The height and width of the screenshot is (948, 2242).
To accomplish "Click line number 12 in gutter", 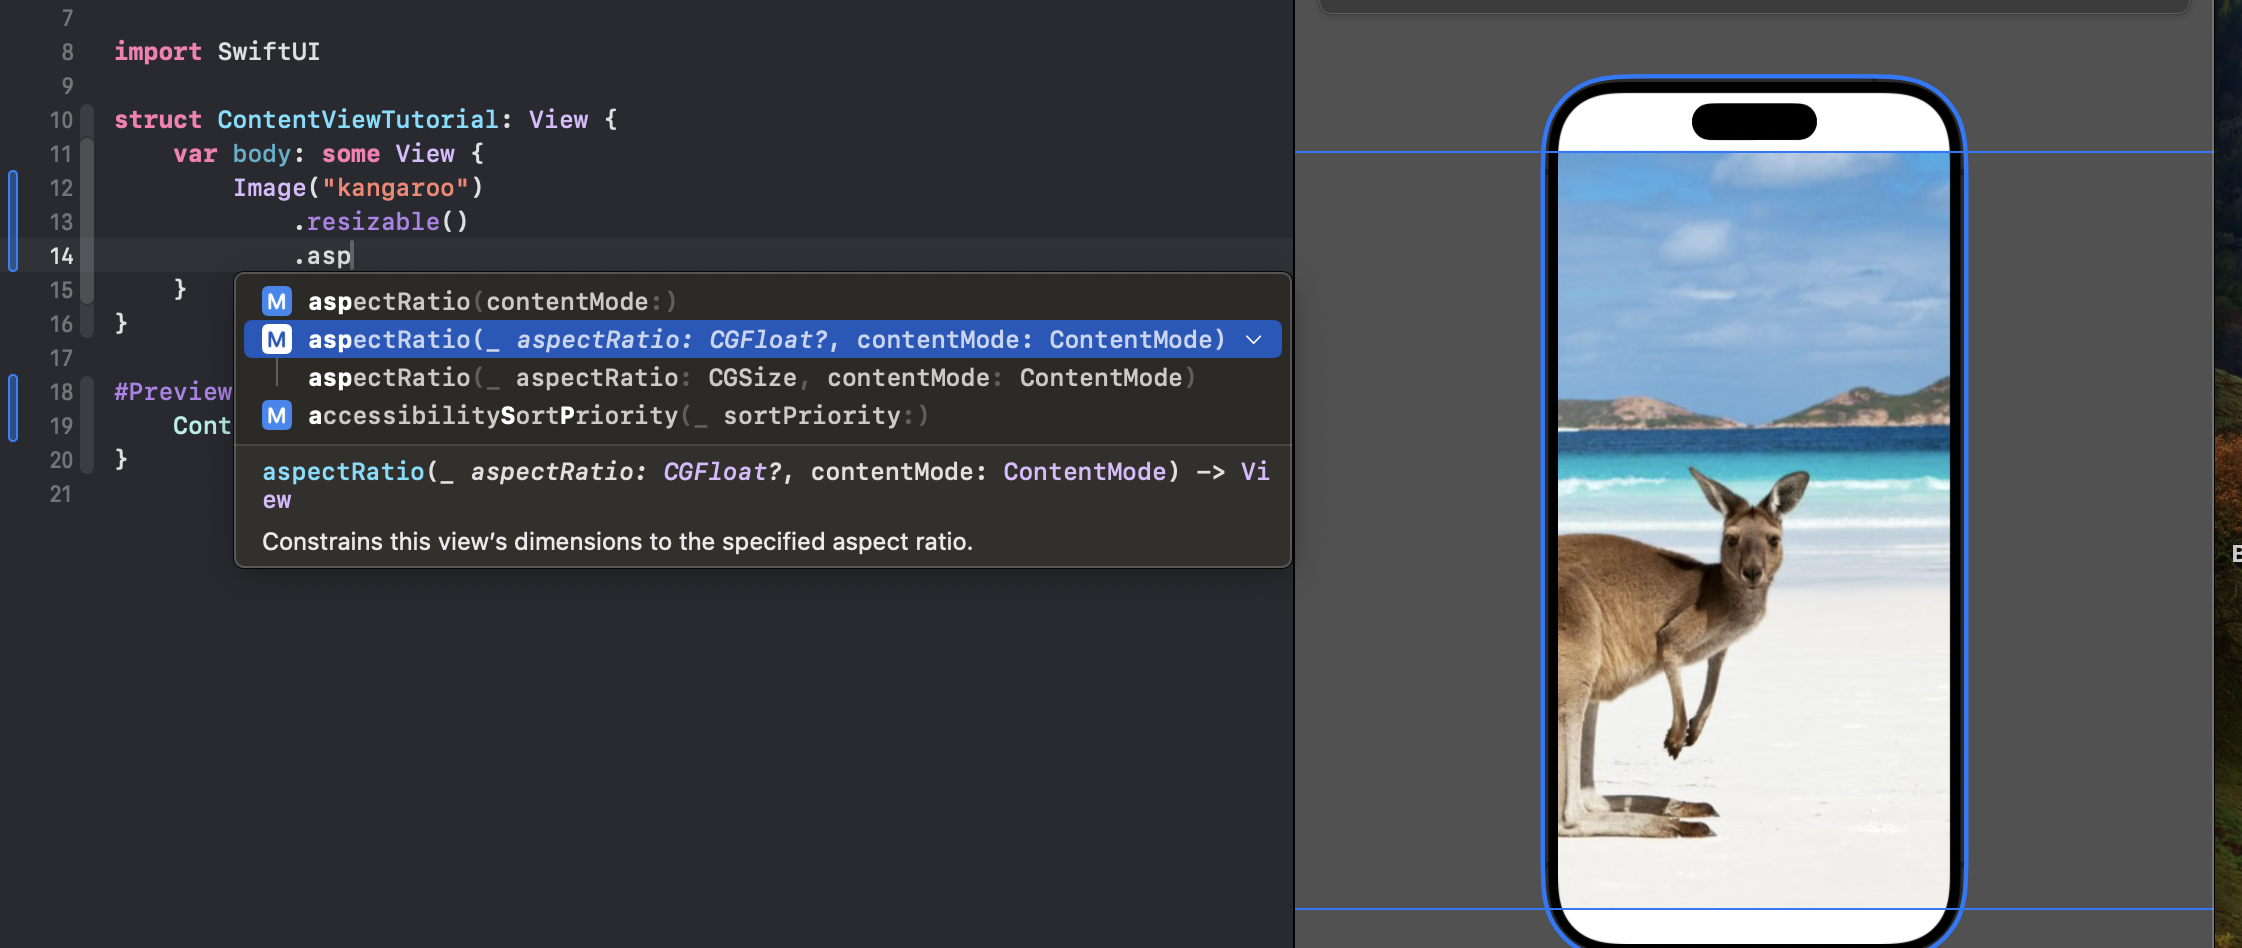I will [x=61, y=188].
